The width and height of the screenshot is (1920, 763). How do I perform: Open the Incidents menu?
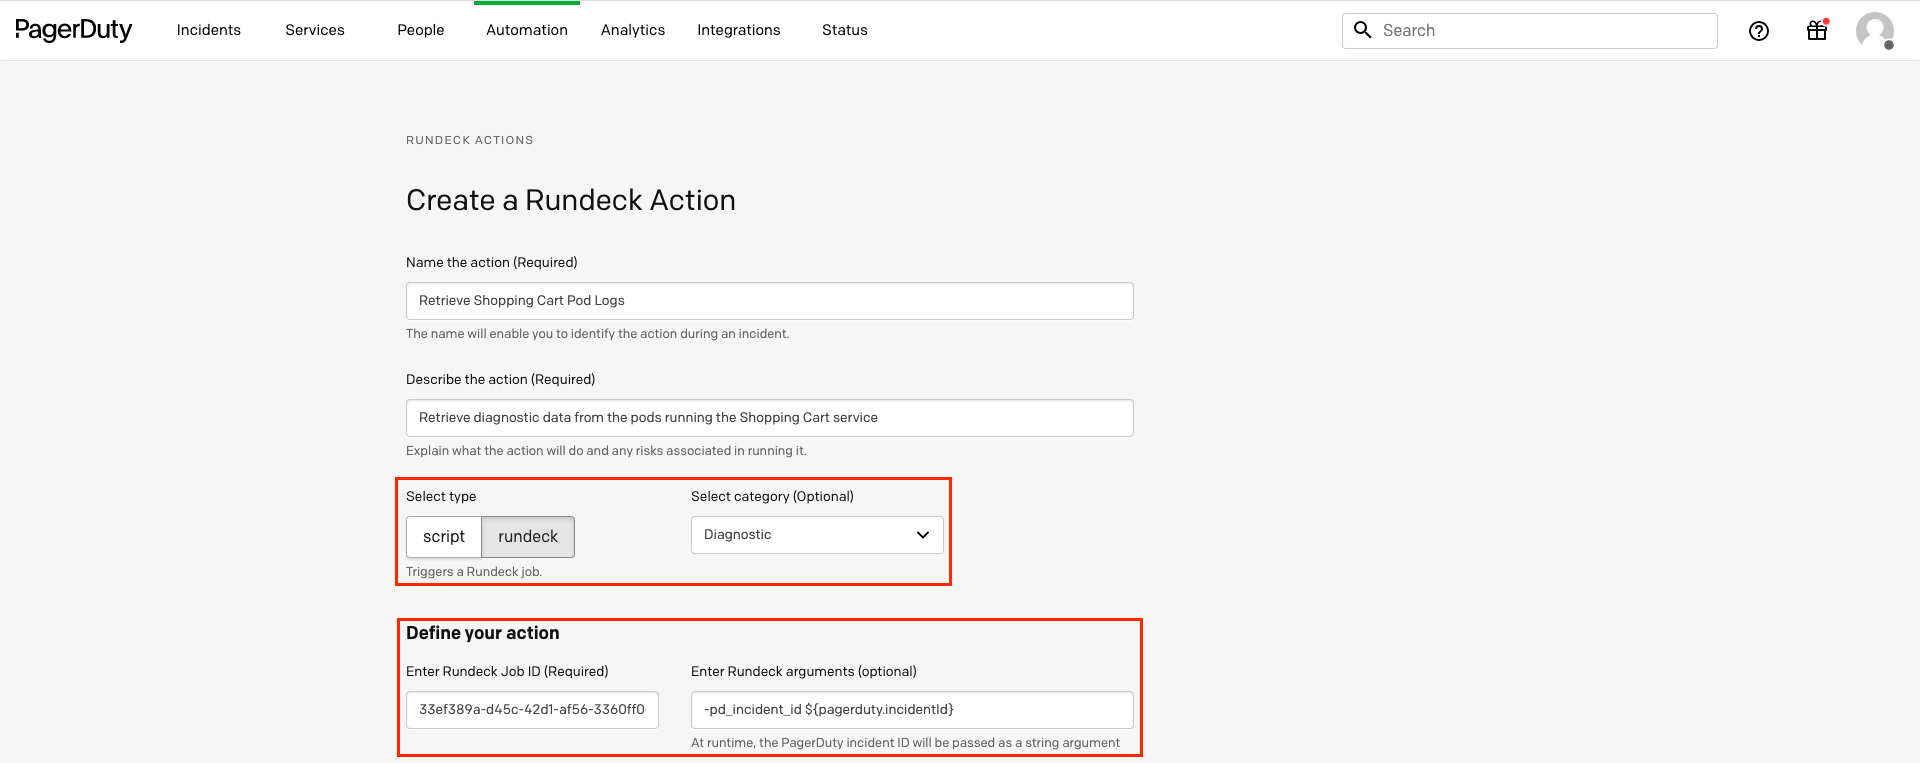pyautogui.click(x=209, y=30)
